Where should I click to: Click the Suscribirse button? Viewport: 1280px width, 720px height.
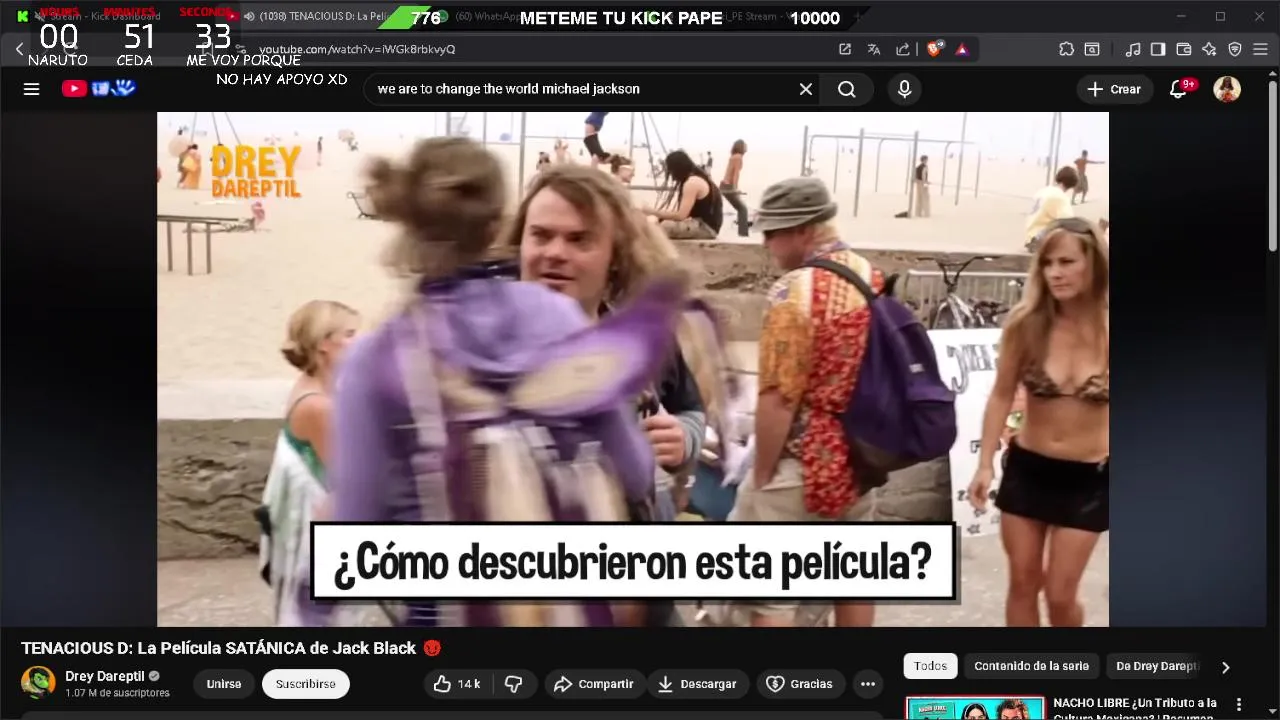(x=306, y=684)
